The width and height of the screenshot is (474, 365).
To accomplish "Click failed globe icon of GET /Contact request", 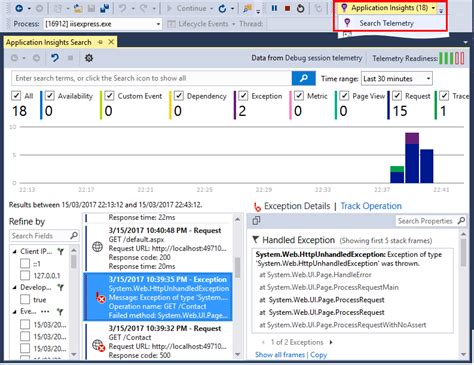I will [98, 345].
